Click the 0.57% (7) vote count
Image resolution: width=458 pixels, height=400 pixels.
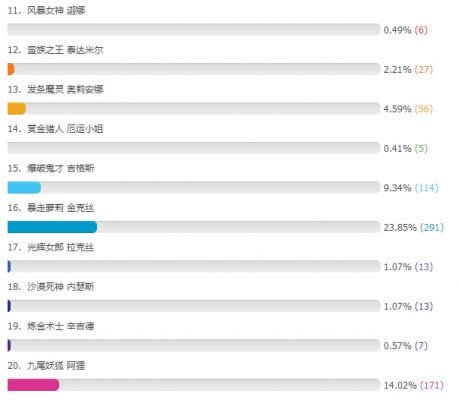(405, 346)
